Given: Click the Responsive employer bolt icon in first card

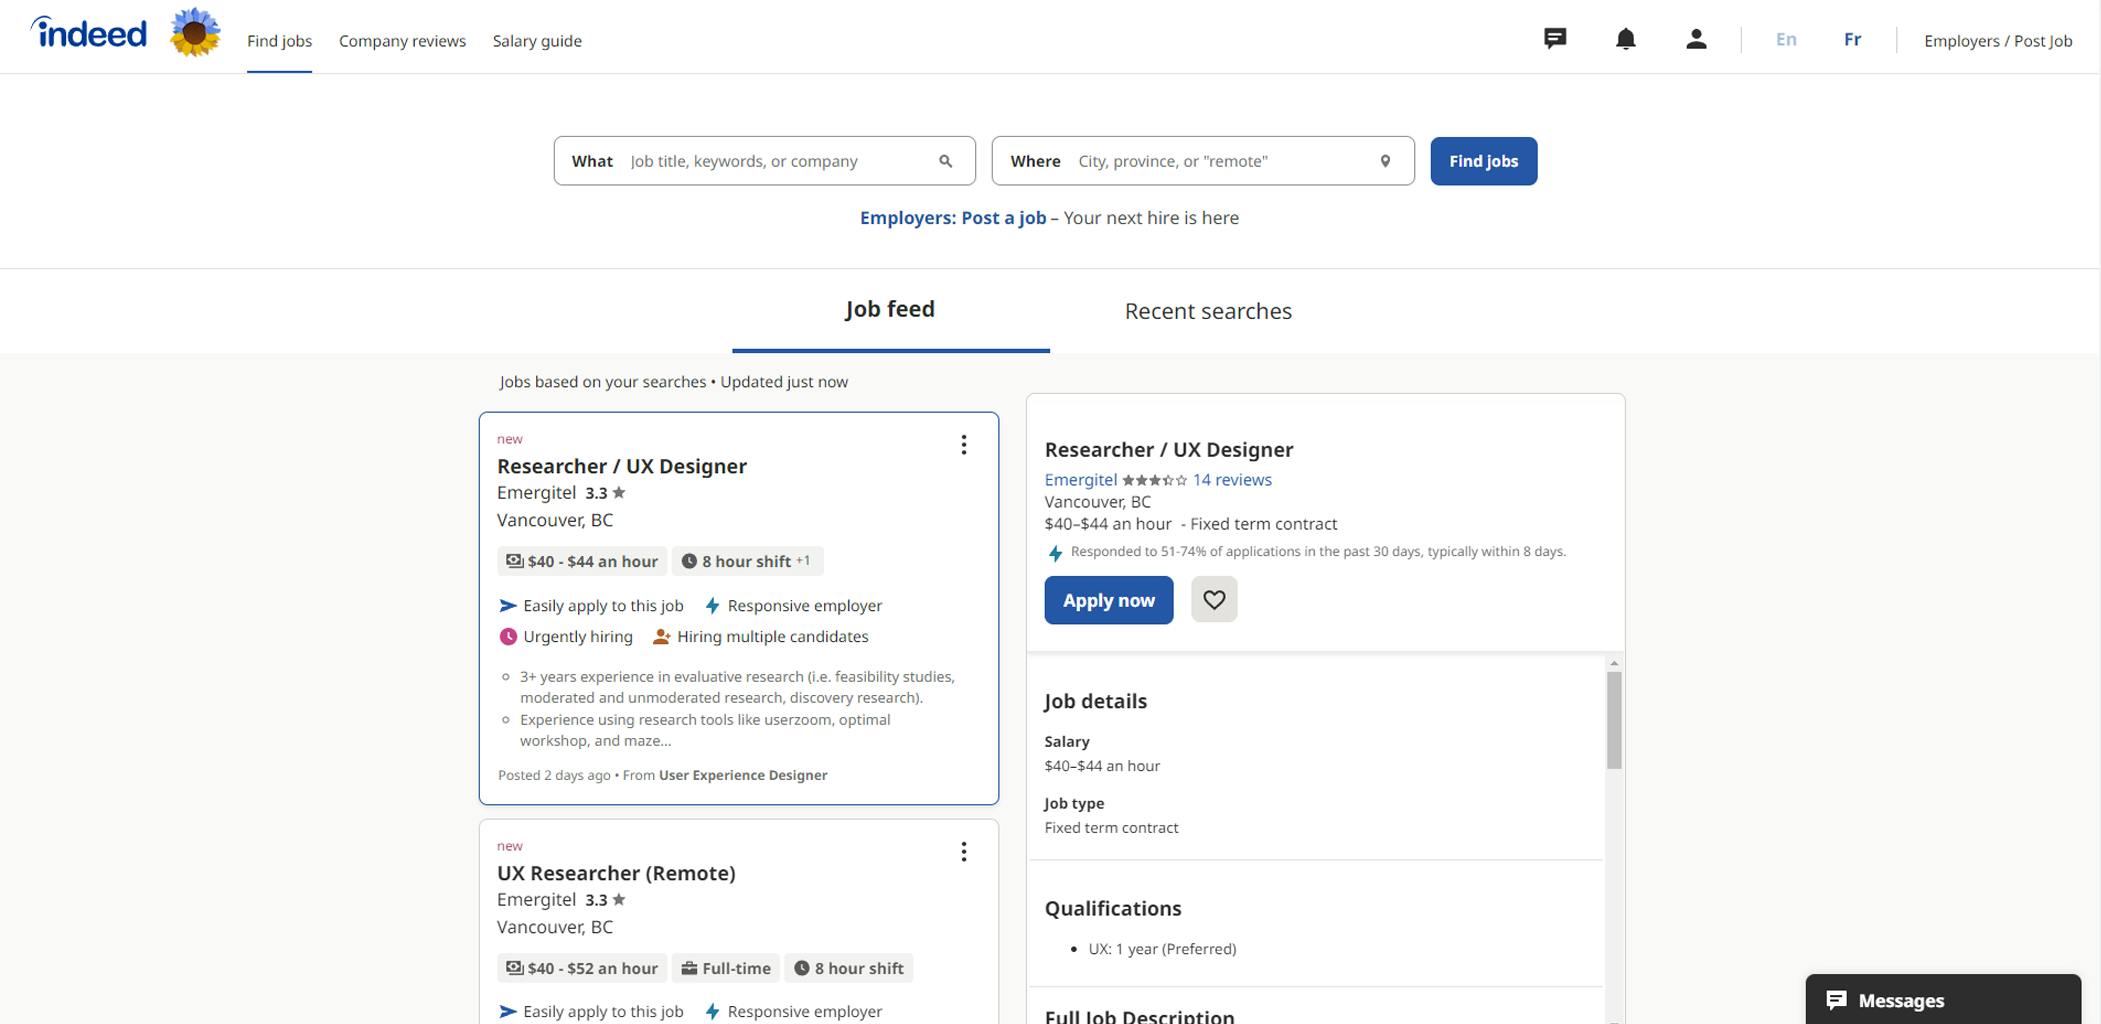Looking at the screenshot, I should click(712, 606).
